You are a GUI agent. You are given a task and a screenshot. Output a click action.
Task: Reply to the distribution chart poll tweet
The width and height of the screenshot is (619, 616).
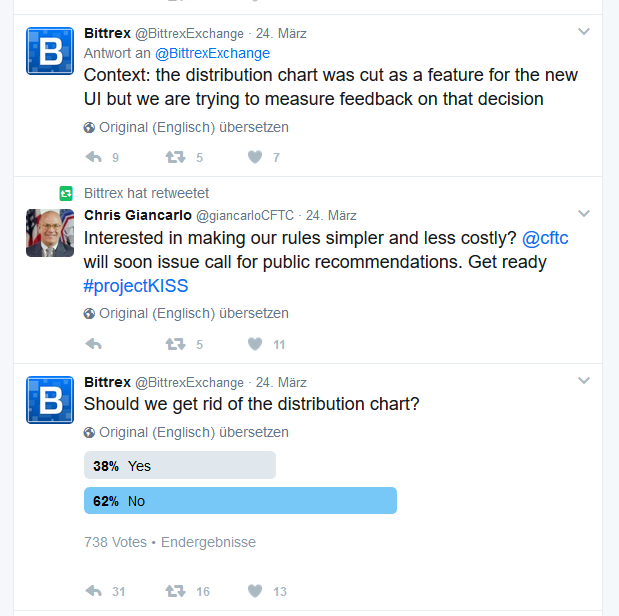tap(94, 591)
